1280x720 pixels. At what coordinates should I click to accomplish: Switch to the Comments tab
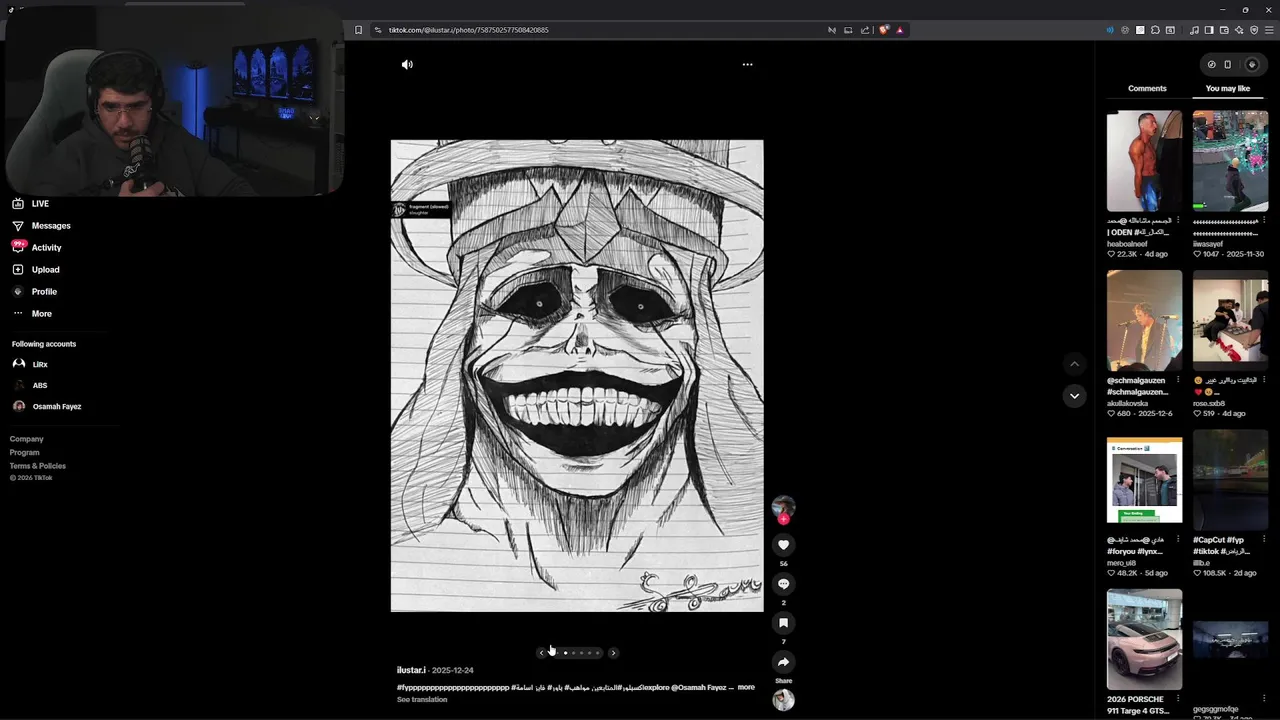coord(1147,88)
